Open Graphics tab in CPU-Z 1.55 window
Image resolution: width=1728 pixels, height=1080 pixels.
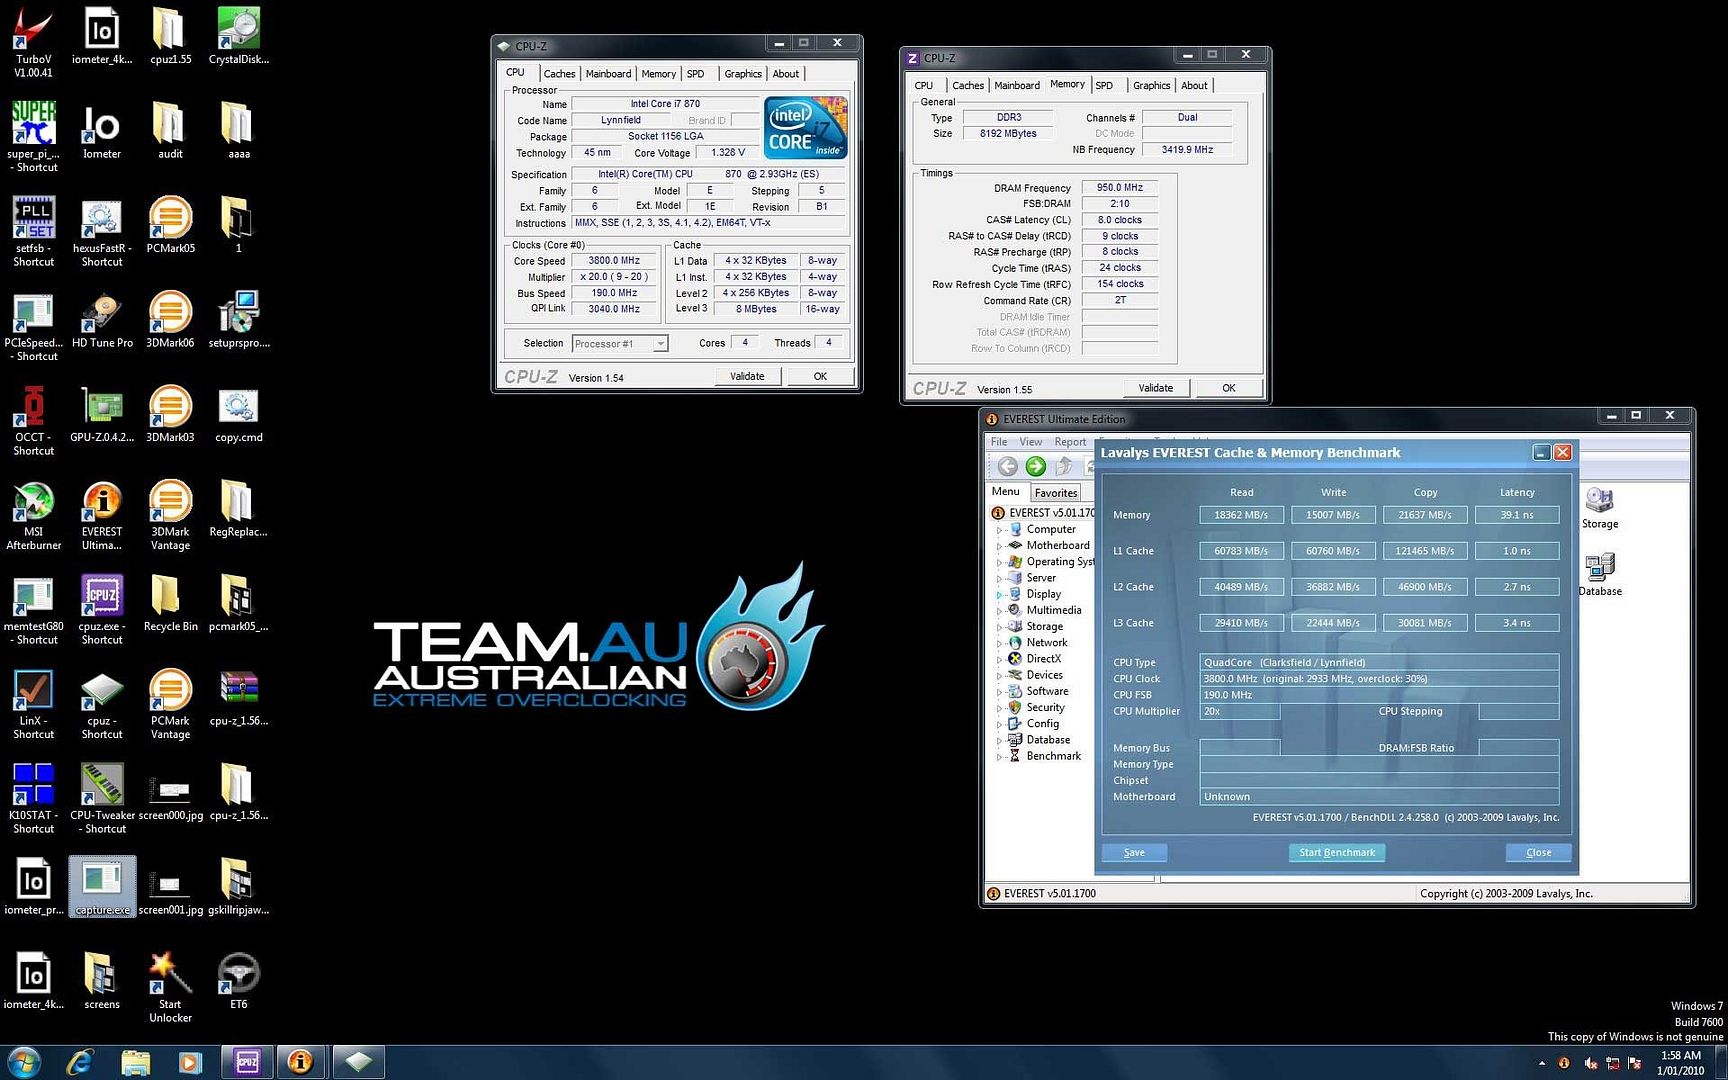pyautogui.click(x=1151, y=86)
